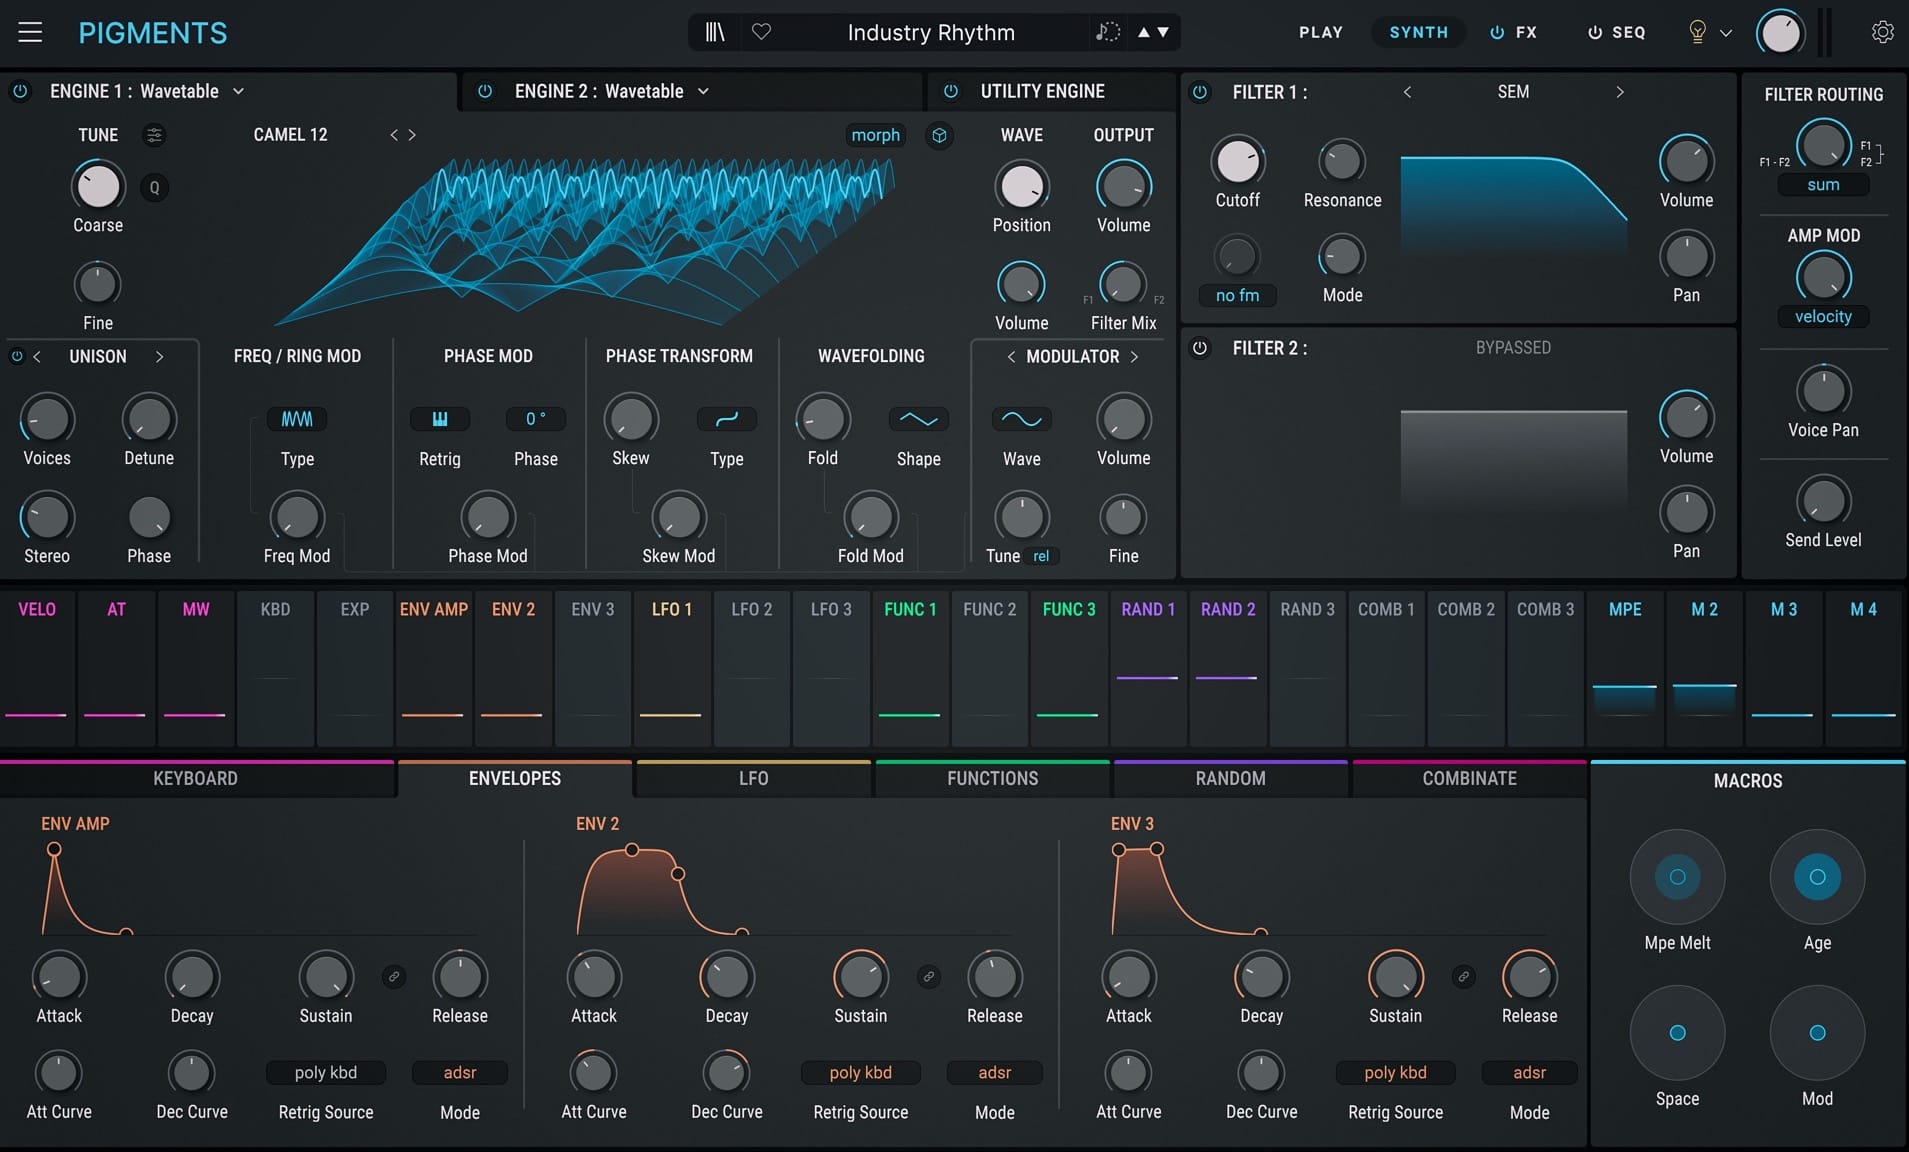Expand dropdown next to lightbulb

coord(1726,33)
